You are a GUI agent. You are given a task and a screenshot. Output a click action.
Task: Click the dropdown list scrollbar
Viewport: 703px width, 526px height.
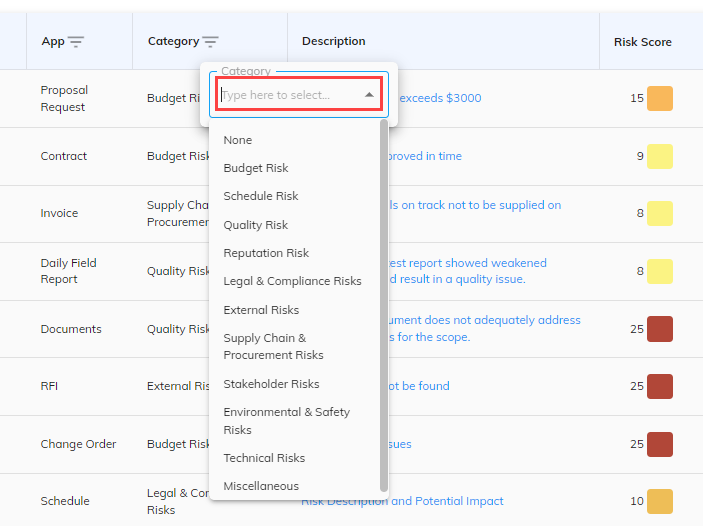pos(384,305)
